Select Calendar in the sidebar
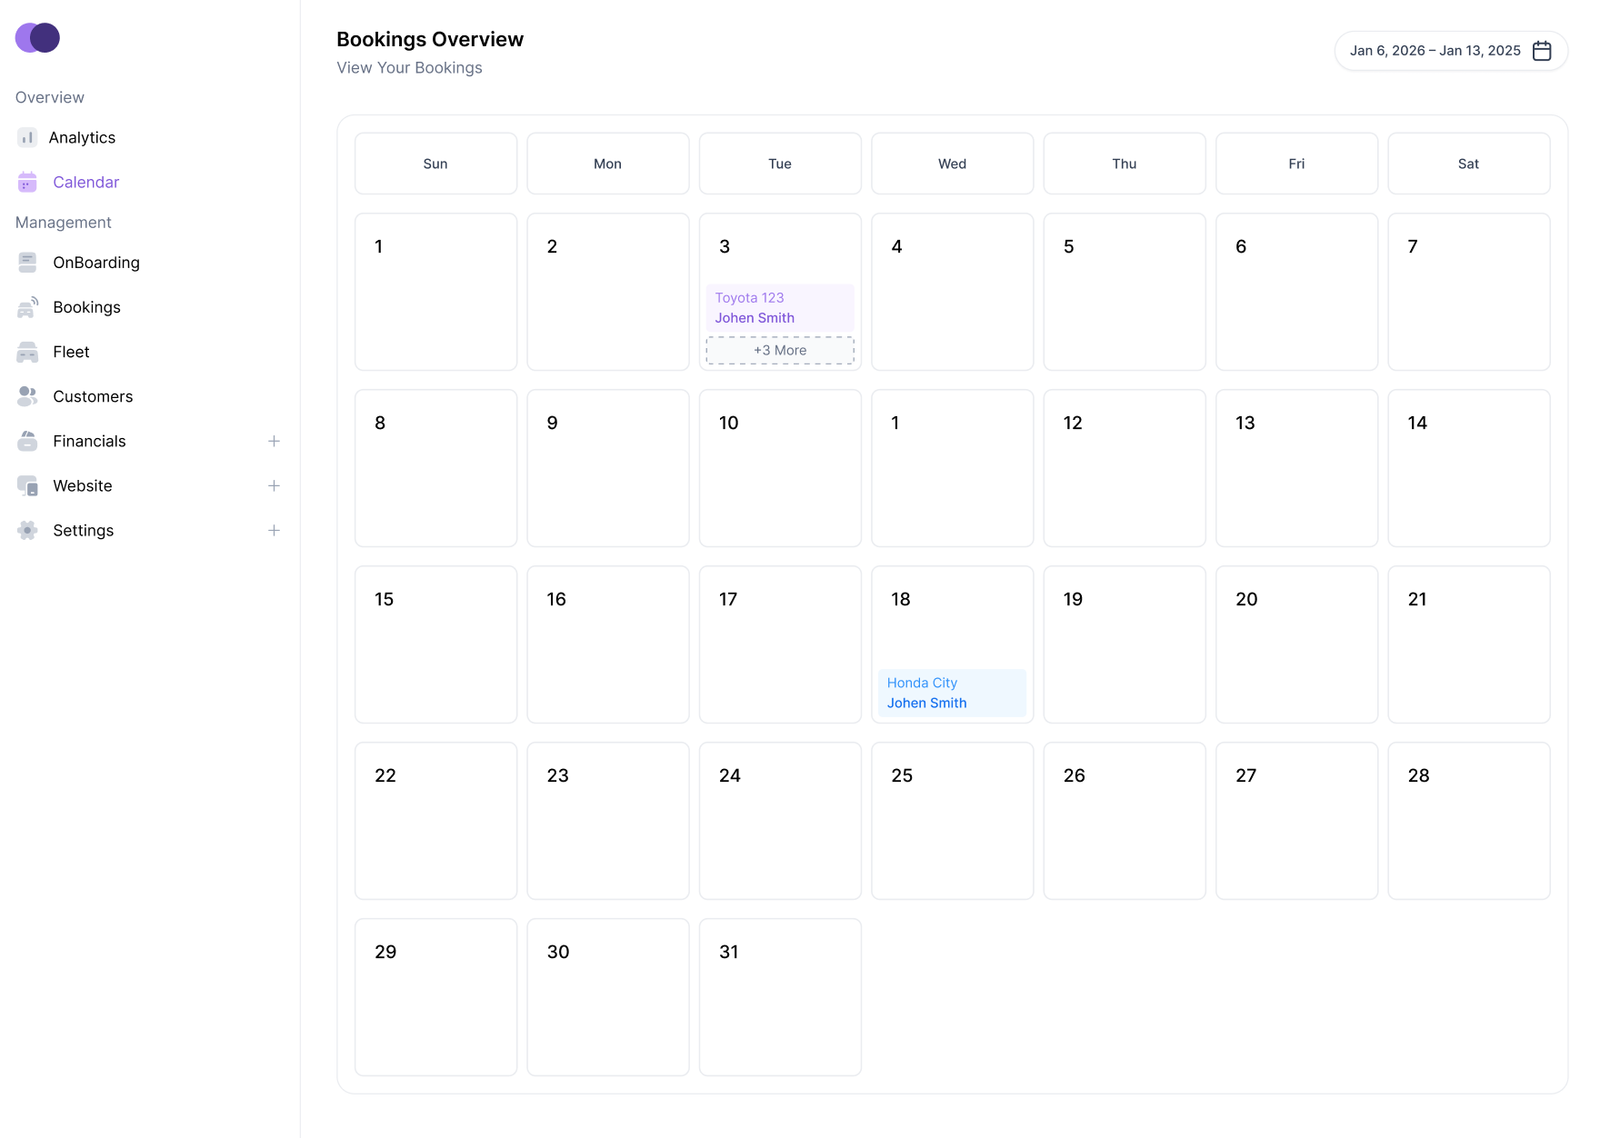Viewport: 1600px width, 1138px height. tap(86, 182)
